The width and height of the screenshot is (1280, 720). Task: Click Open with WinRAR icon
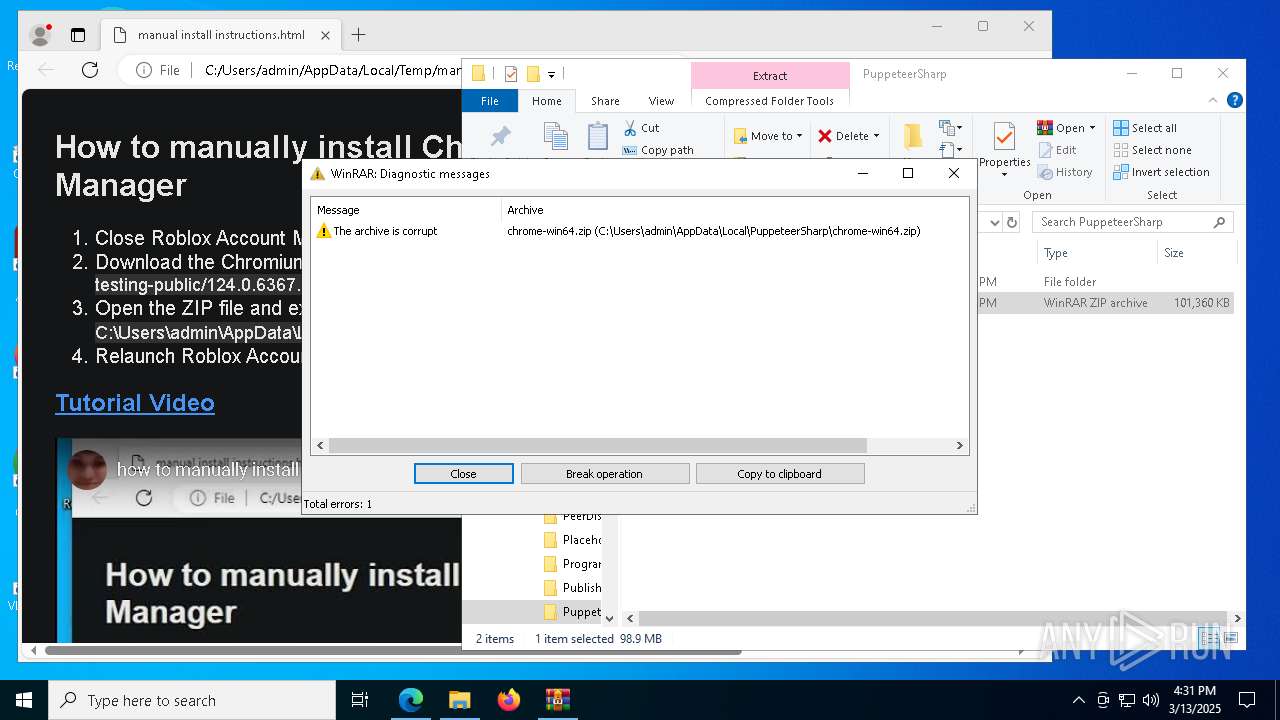[1045, 128]
